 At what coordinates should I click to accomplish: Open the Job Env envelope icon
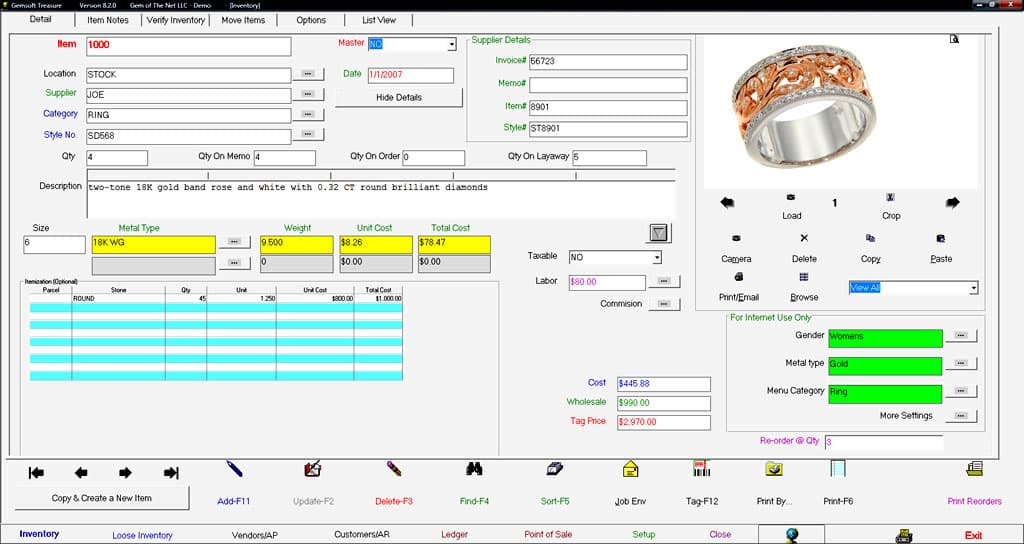pyautogui.click(x=630, y=469)
